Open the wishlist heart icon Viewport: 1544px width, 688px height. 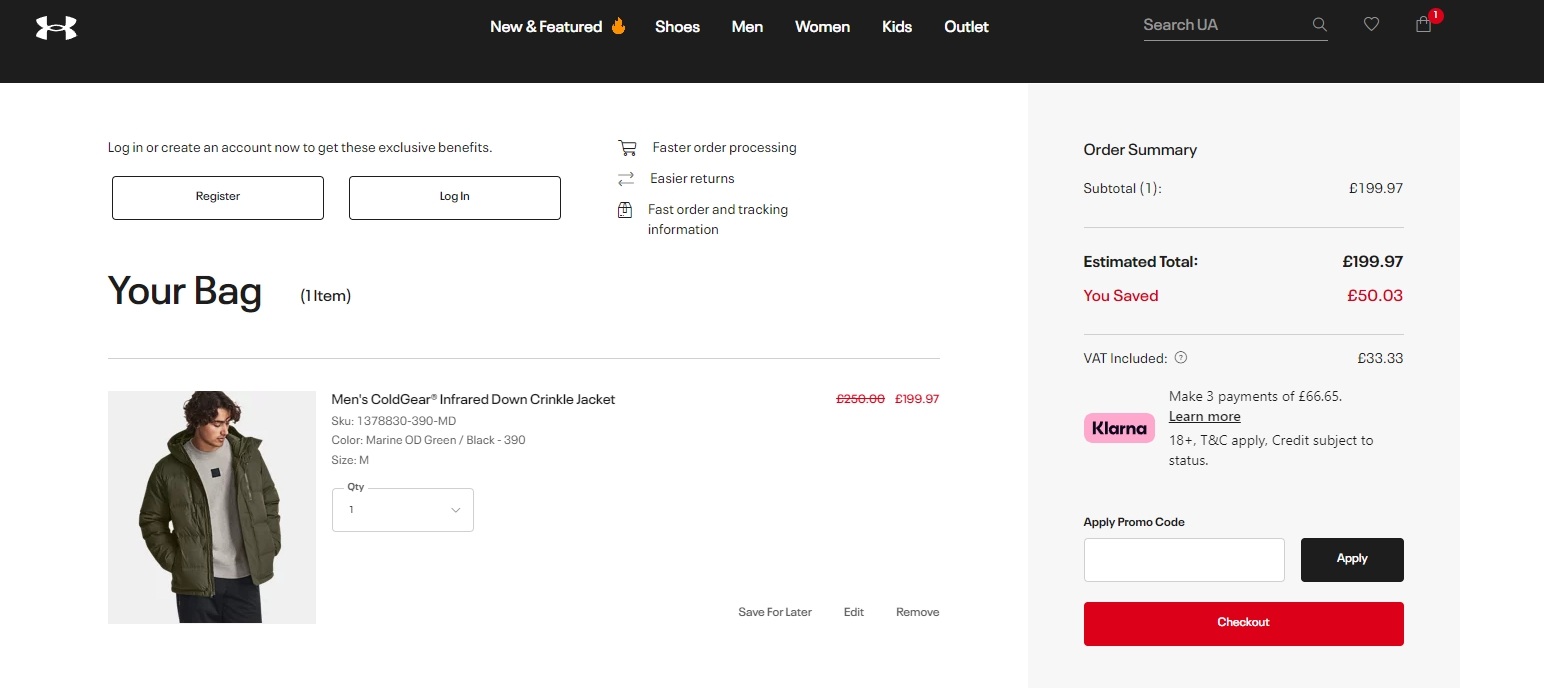(x=1371, y=25)
